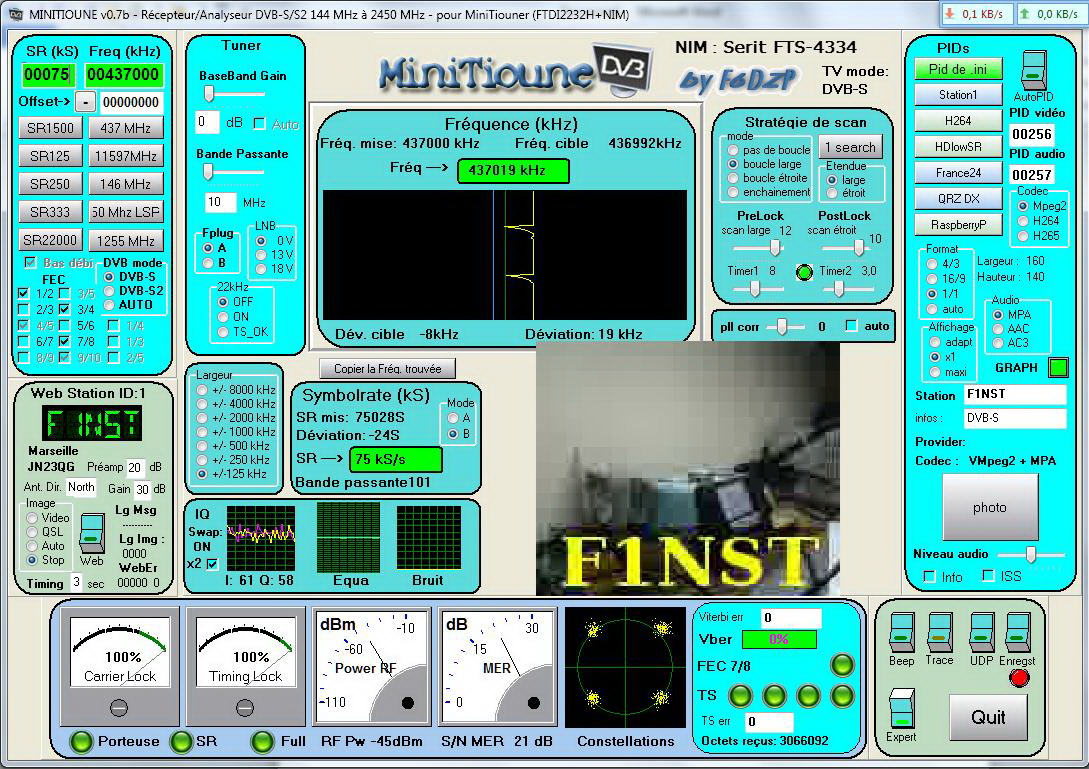Click the Freq (kHz) input field 00437000
The image size is (1089, 769).
[x=124, y=74]
